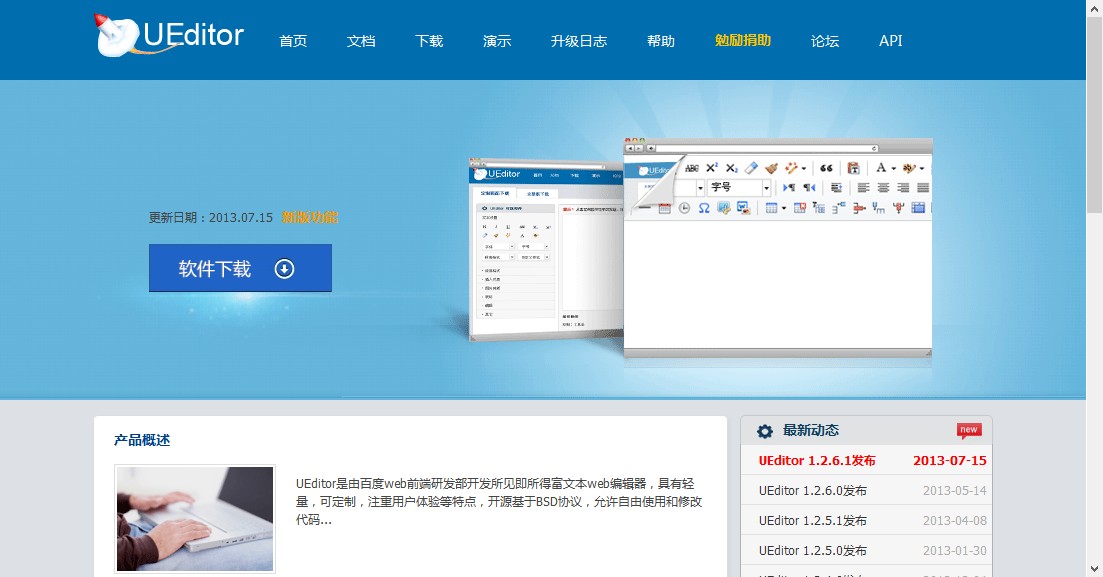This screenshot has width=1103, height=577.
Task: Open 论坛 in the navigation bar
Action: click(x=824, y=41)
